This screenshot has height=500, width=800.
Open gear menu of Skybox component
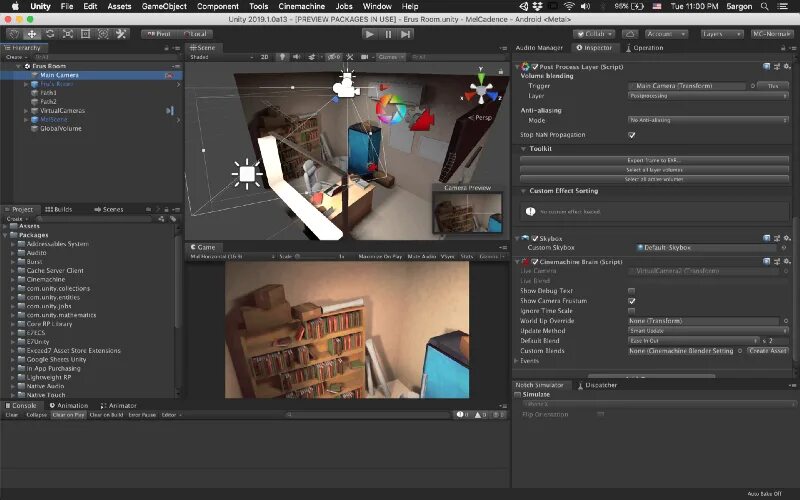pos(787,238)
